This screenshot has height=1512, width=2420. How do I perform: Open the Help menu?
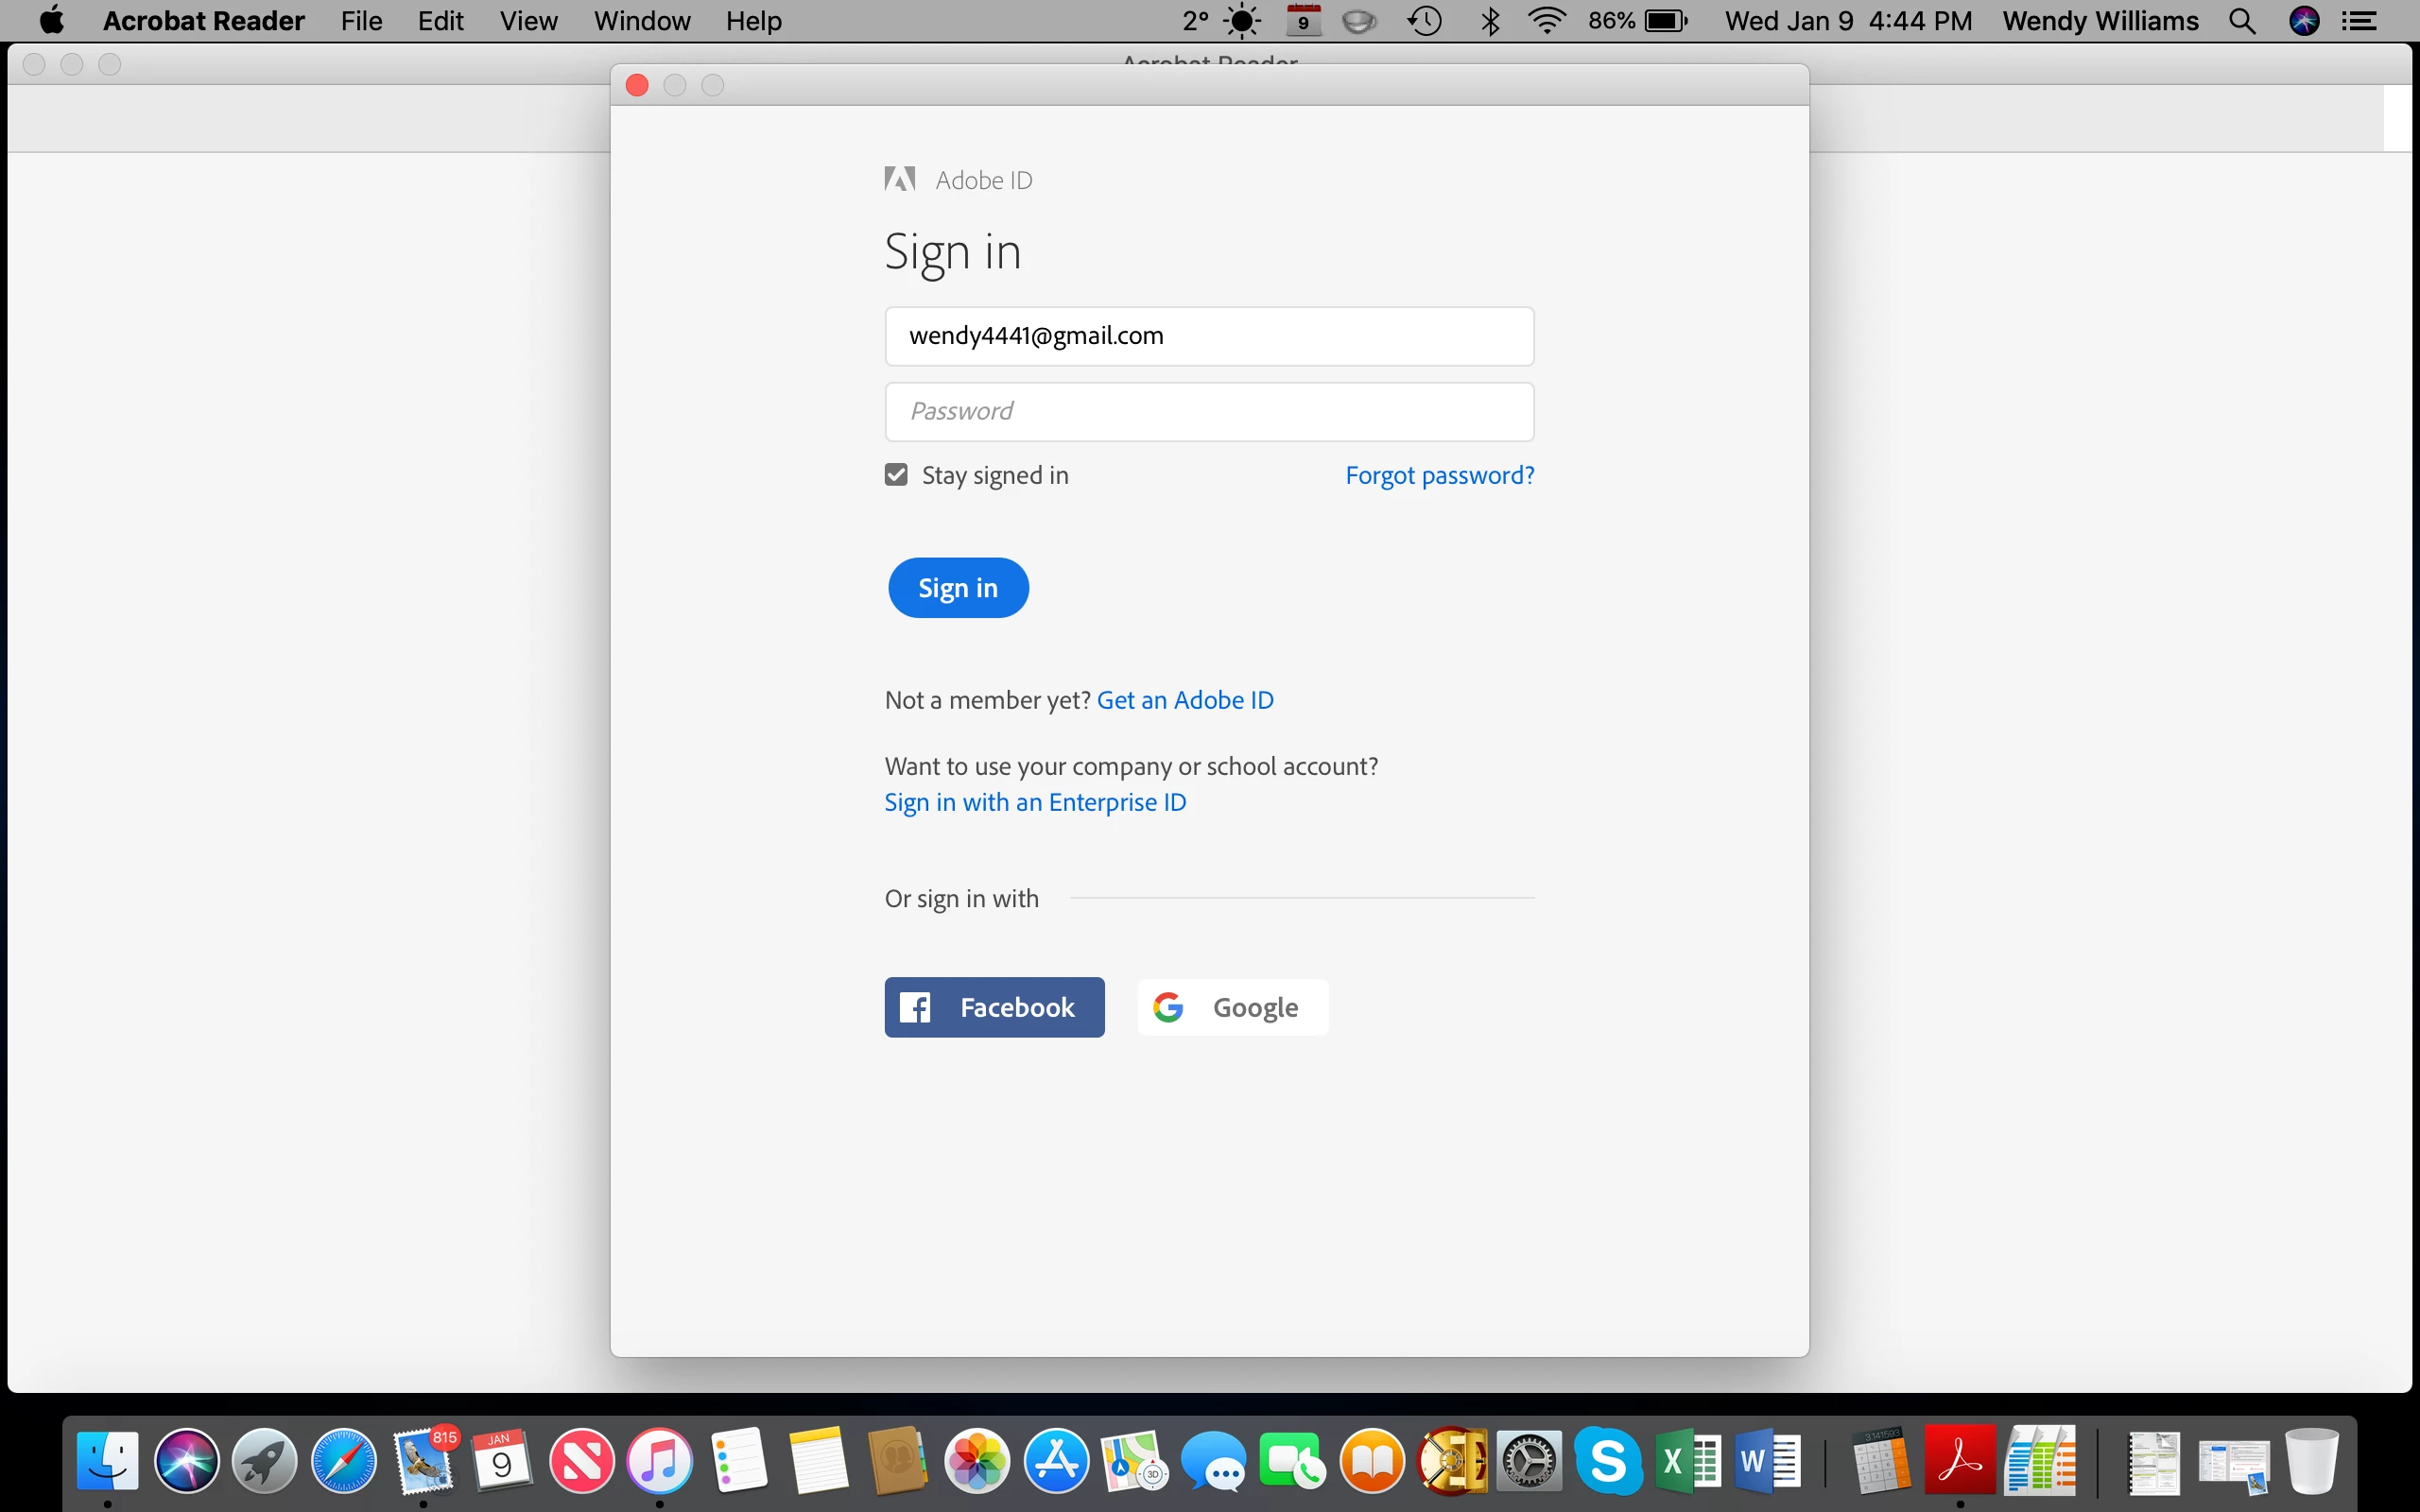pyautogui.click(x=753, y=21)
